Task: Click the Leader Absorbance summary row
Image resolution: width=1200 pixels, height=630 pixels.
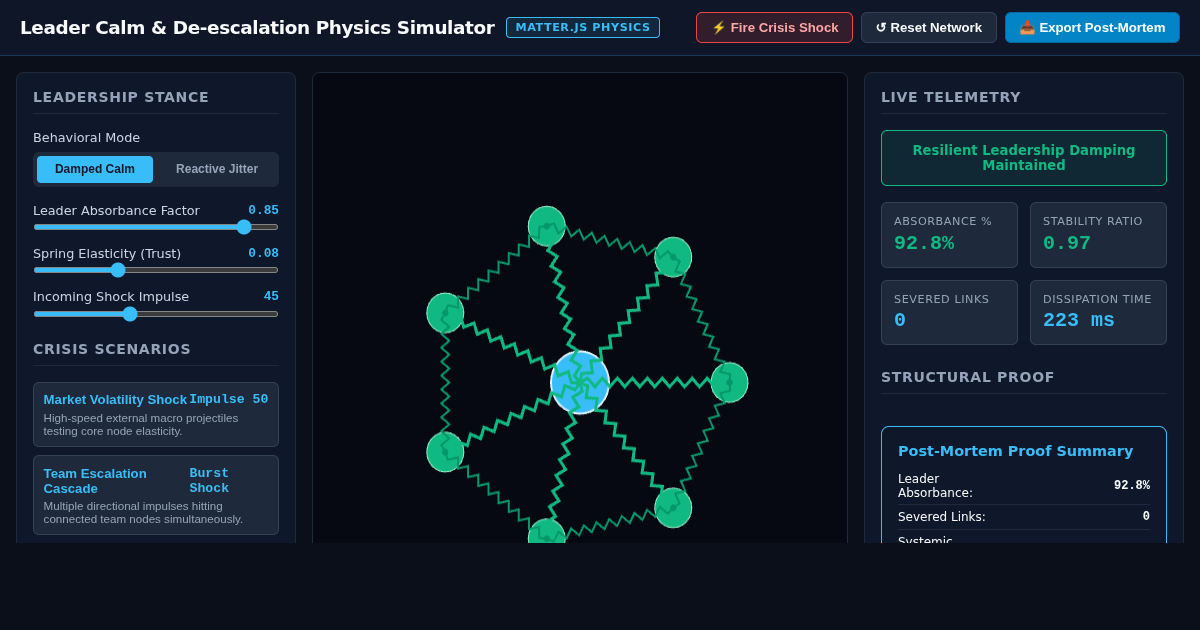Action: 1024,486
